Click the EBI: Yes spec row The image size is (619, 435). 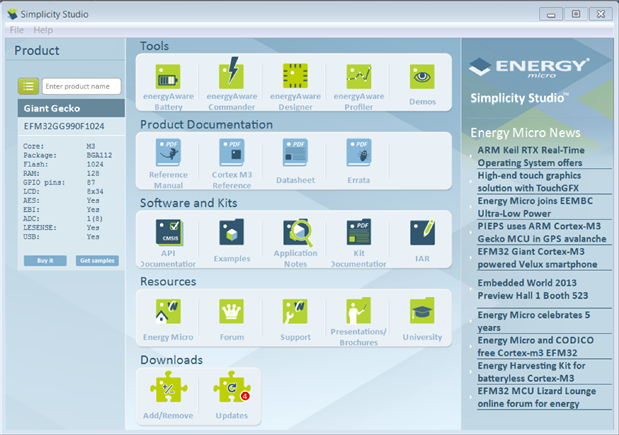tap(61, 210)
